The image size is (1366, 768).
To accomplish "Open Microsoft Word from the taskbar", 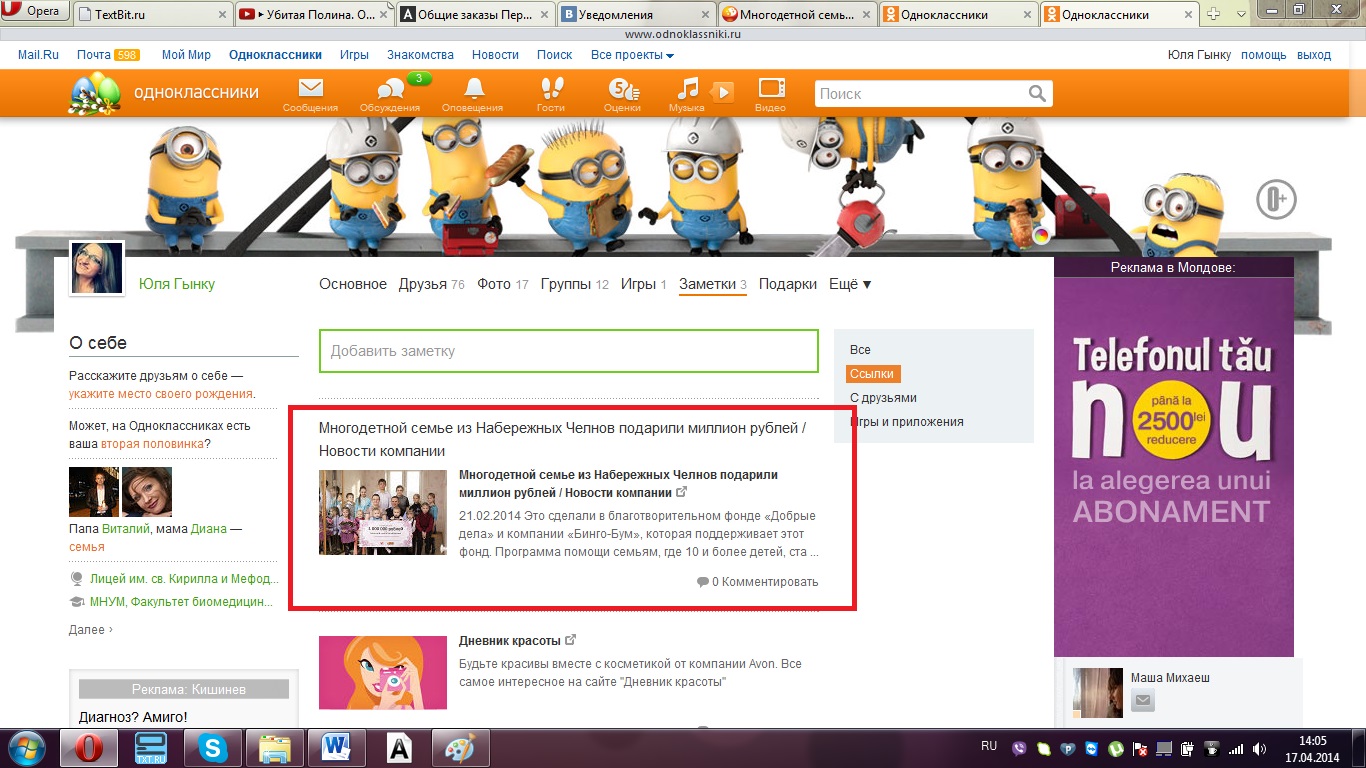I will (x=336, y=748).
